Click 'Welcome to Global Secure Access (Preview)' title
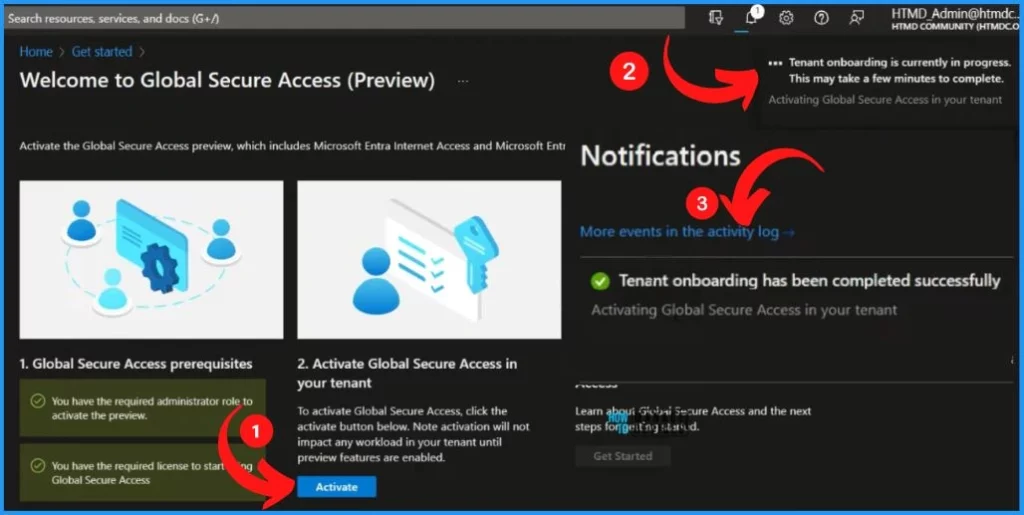 (227, 80)
